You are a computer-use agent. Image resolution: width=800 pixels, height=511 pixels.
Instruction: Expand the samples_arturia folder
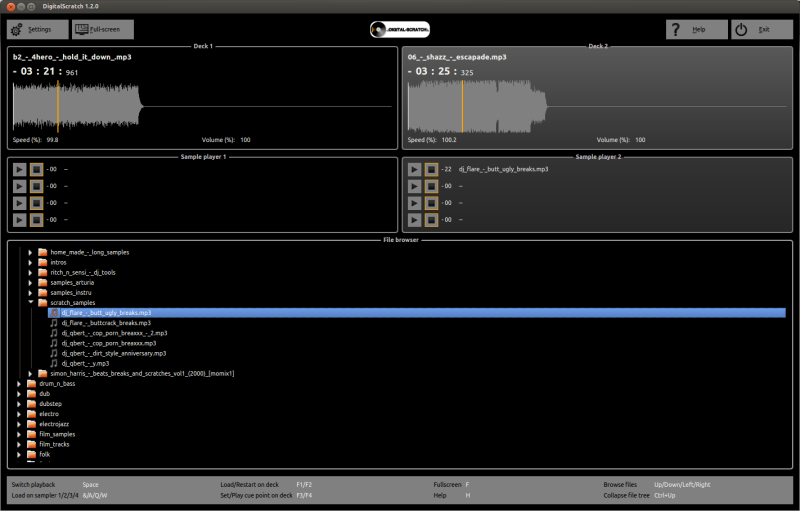click(x=30, y=283)
